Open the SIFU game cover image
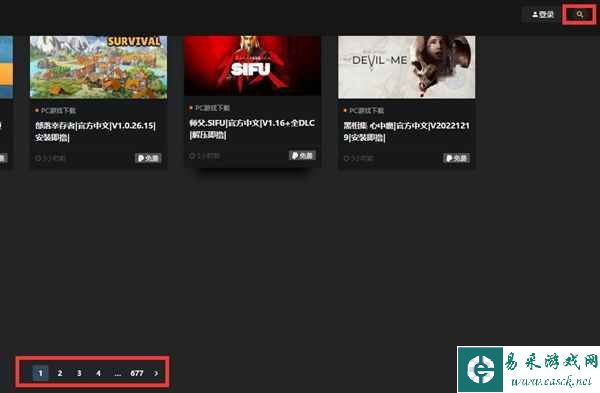 tap(252, 65)
